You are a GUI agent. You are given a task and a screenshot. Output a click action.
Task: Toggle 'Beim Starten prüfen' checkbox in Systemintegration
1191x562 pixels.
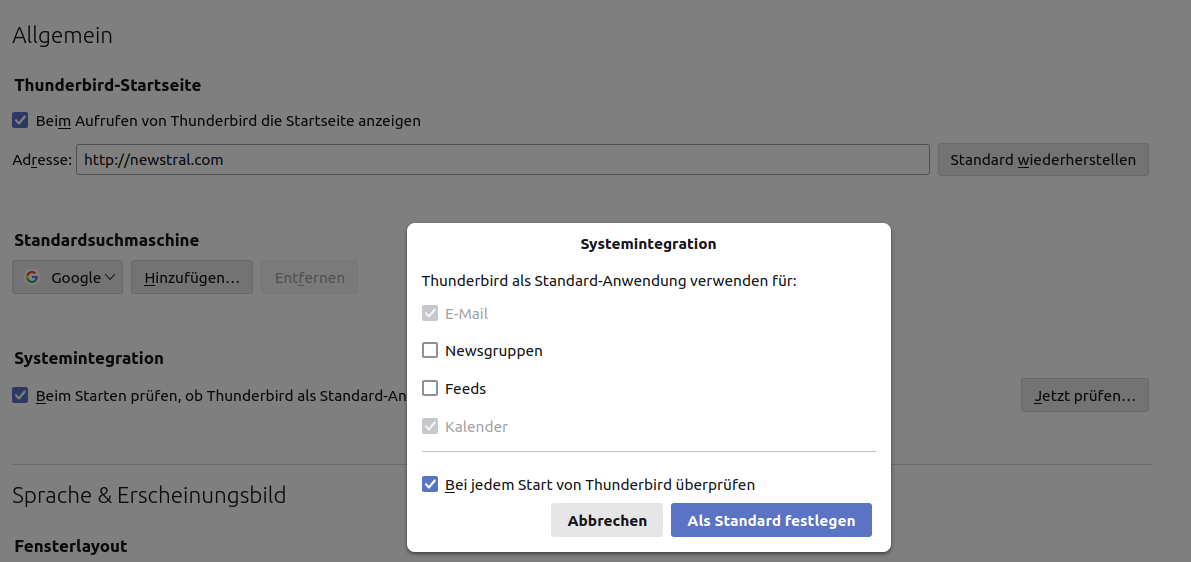click(x=21, y=395)
